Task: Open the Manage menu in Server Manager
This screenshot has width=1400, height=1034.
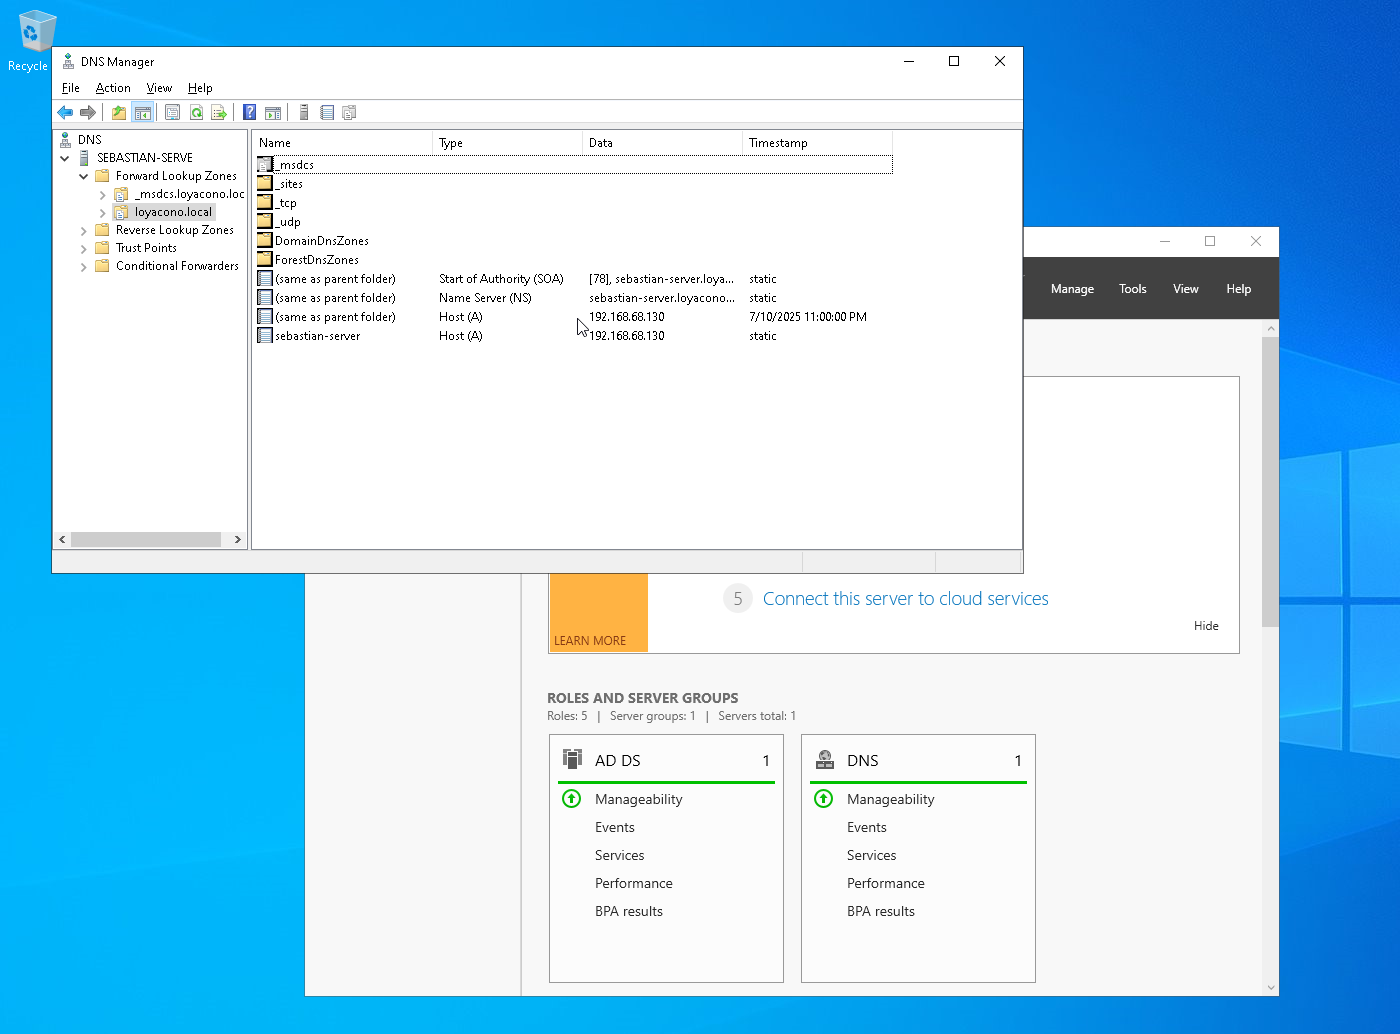Action: (1072, 289)
